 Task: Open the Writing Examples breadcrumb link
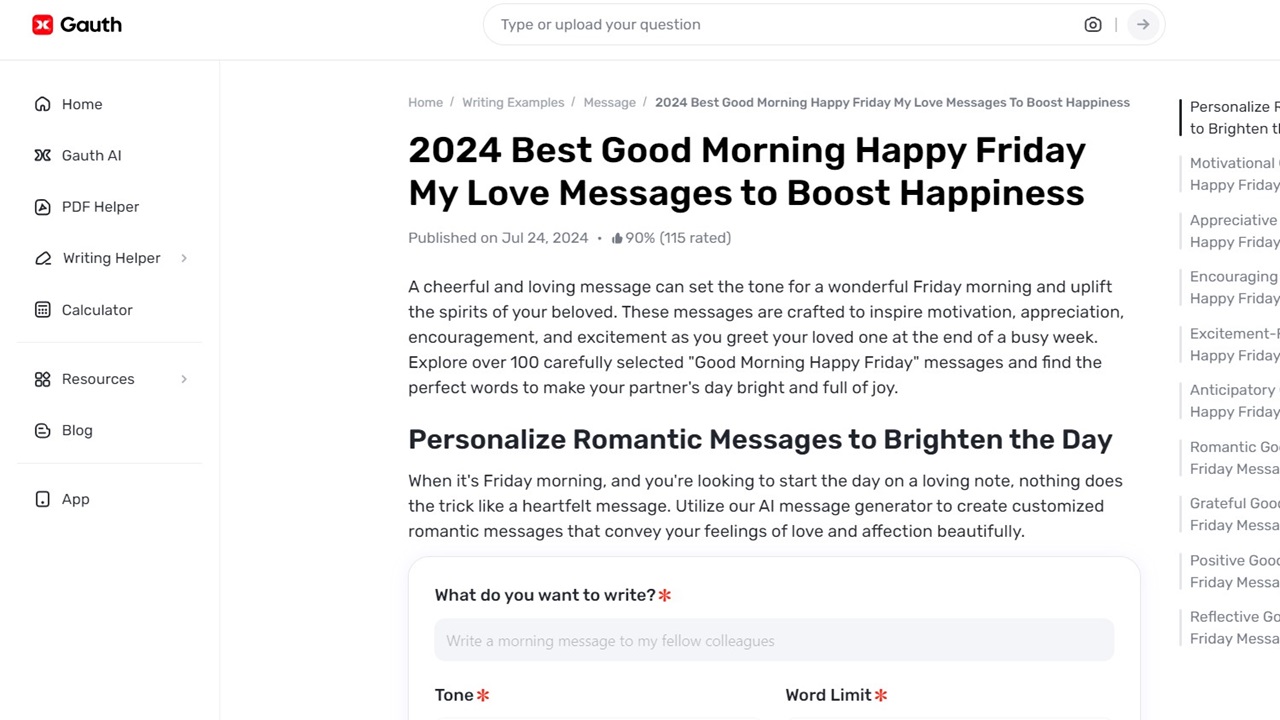pos(513,102)
